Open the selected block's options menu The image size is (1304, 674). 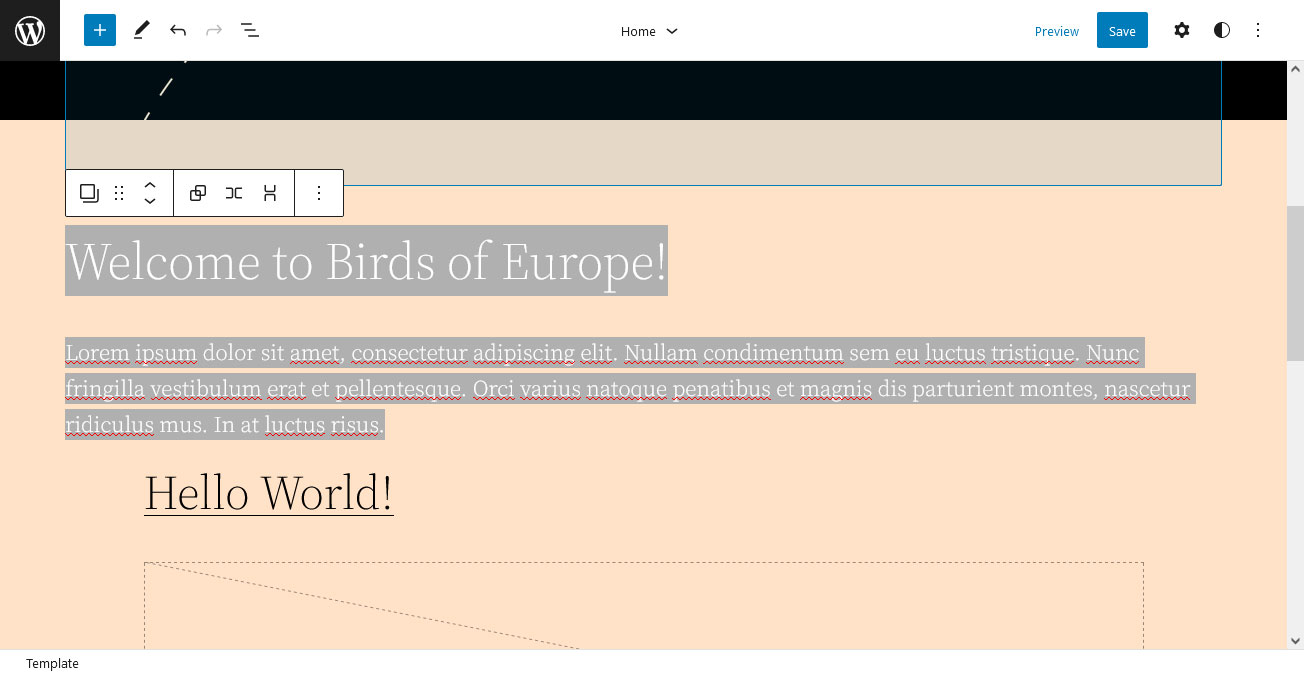click(319, 192)
